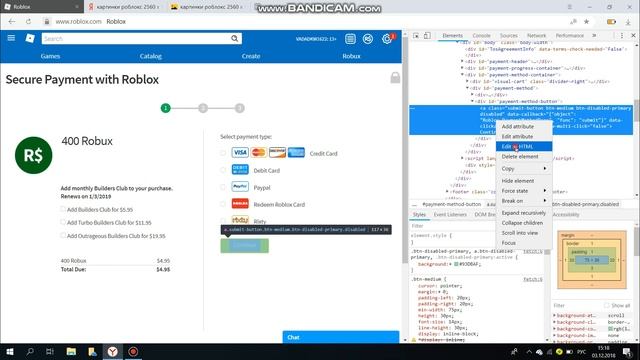This screenshot has width=640, height=360.
Task: Open Windows taskbar search icon
Action: click(x=30, y=351)
